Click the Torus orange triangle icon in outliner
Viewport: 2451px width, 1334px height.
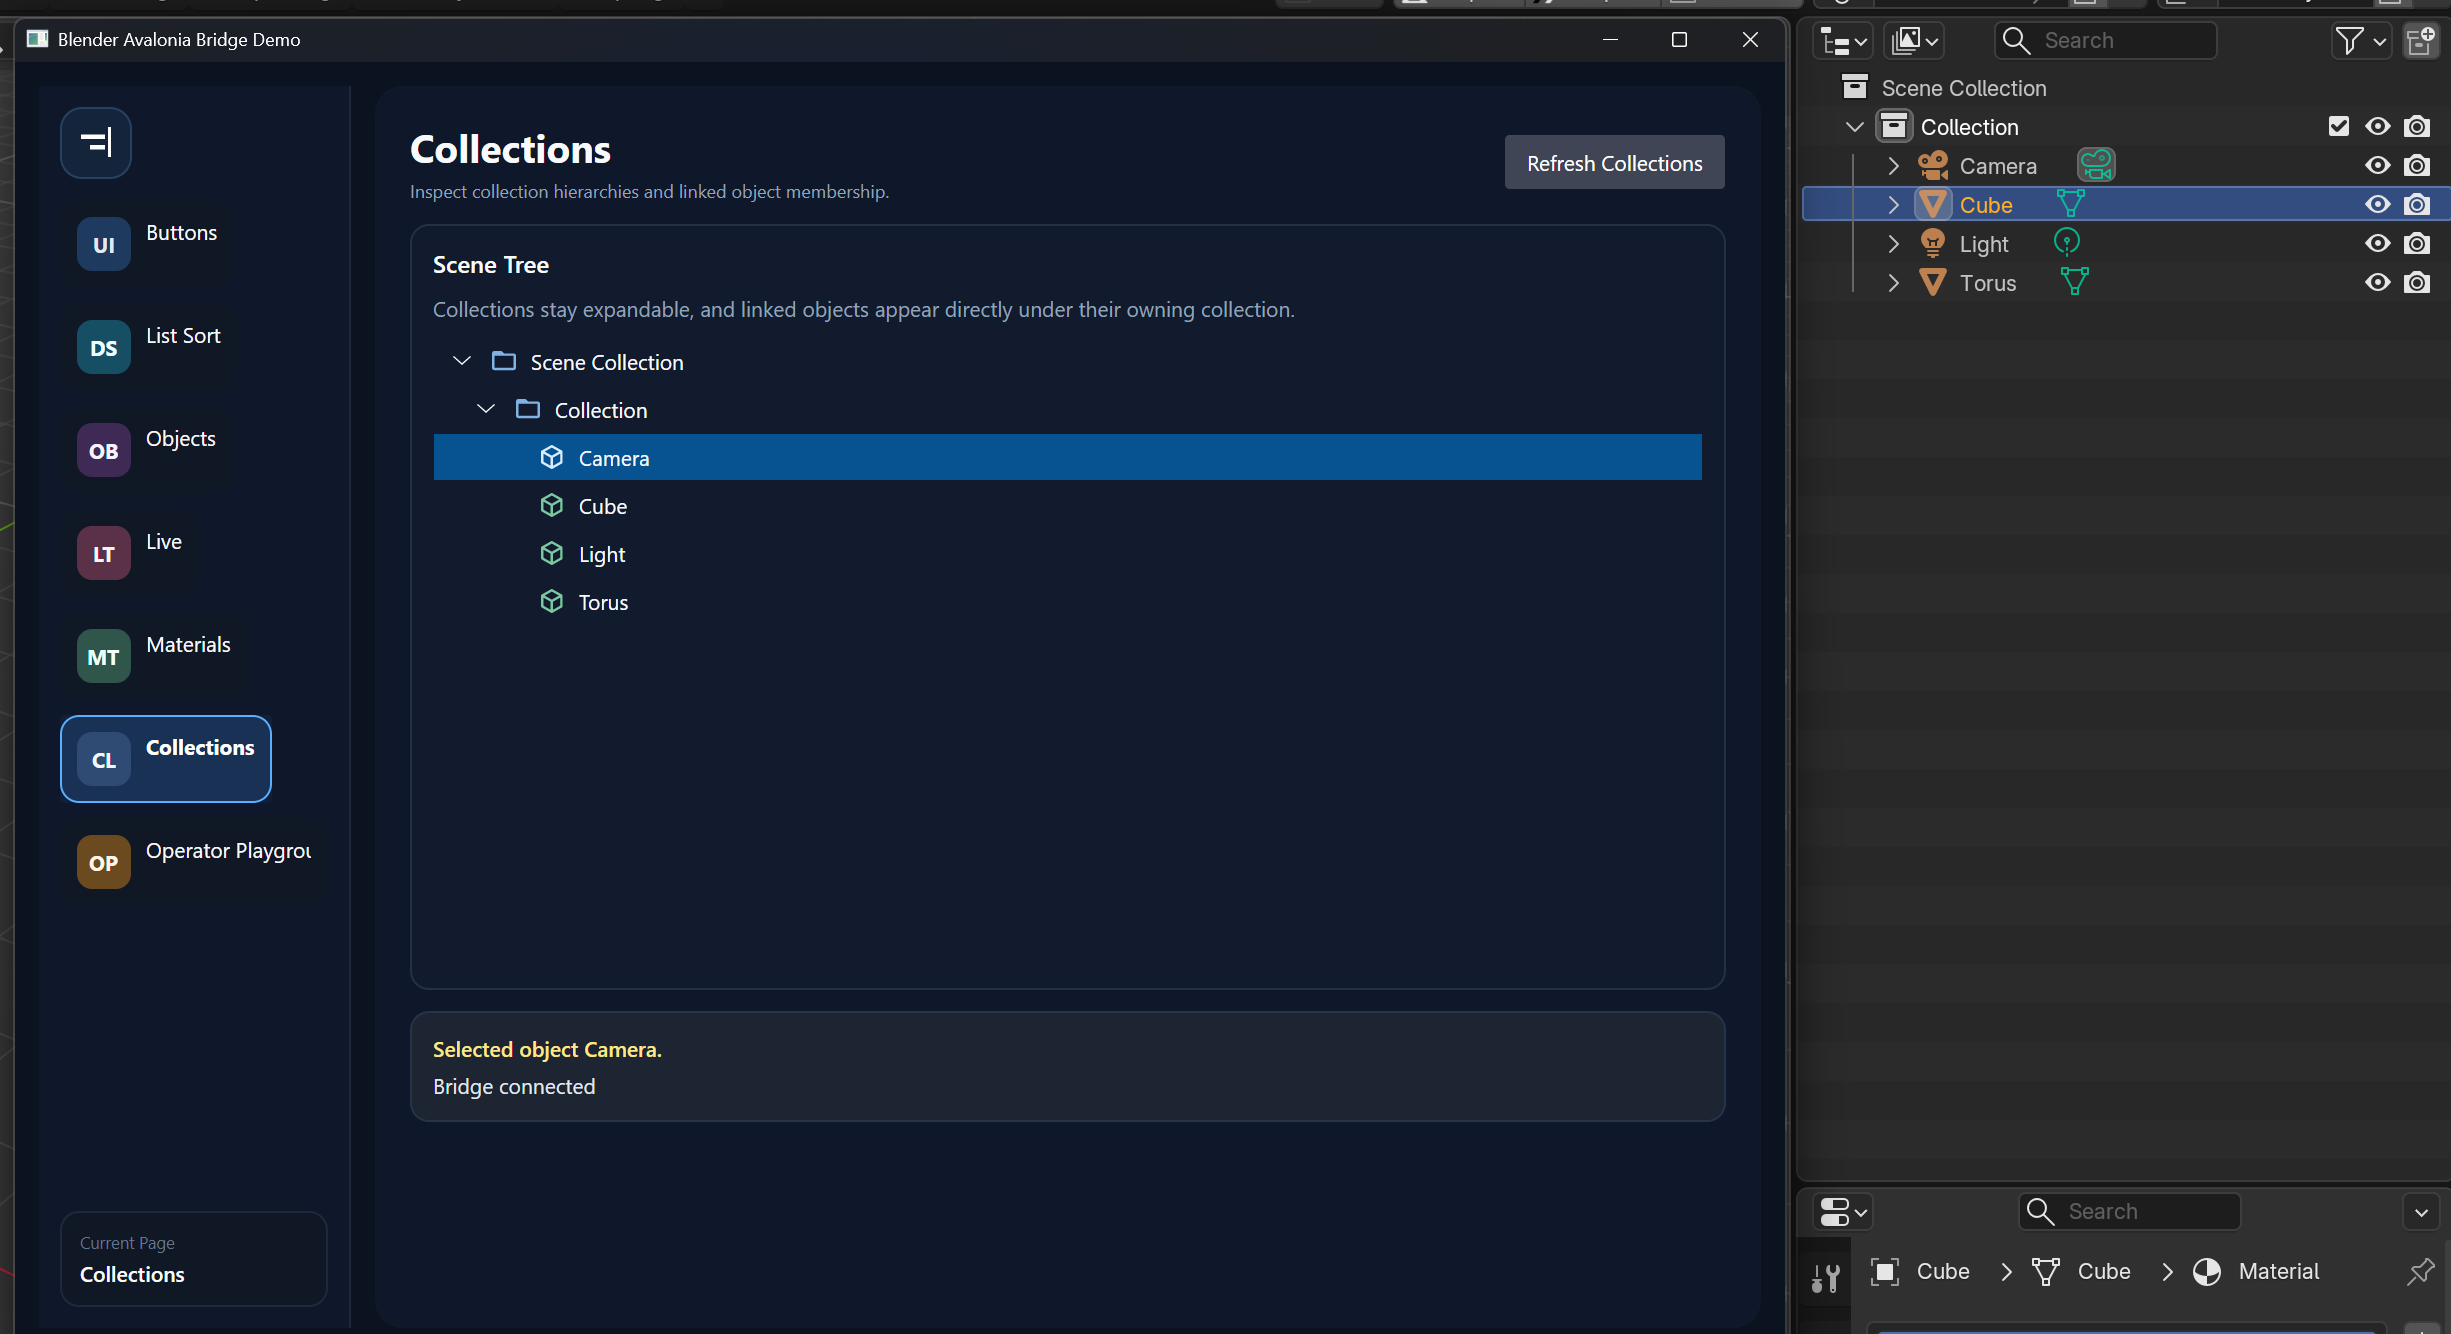(x=1933, y=282)
